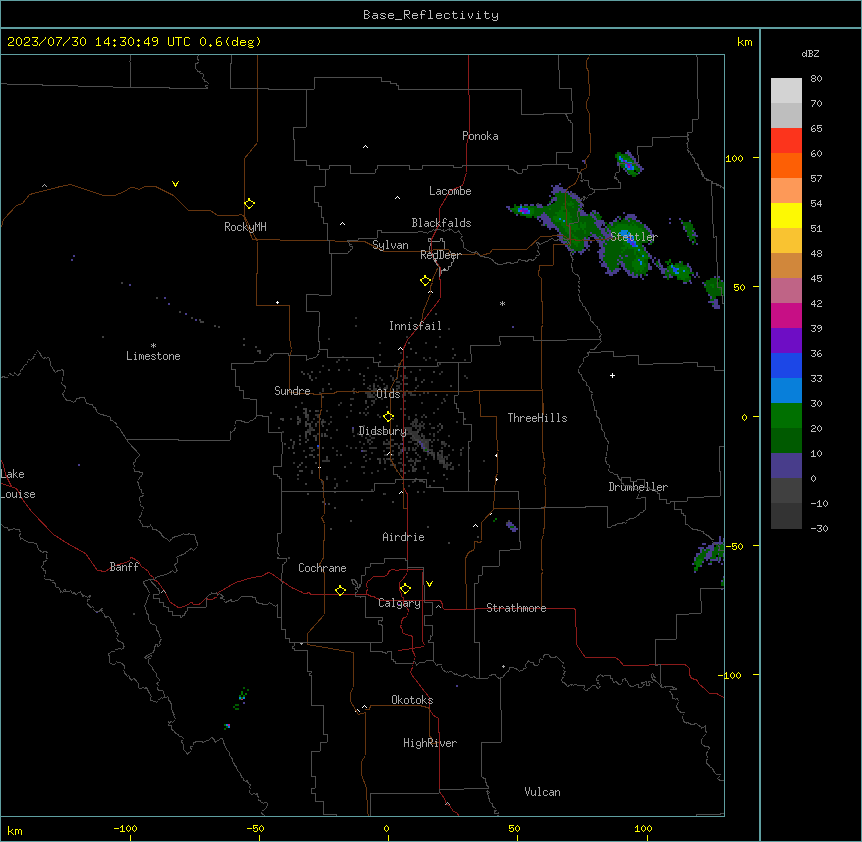
Task: Select the white asterisk marker above Limestone
Action: coord(153,346)
